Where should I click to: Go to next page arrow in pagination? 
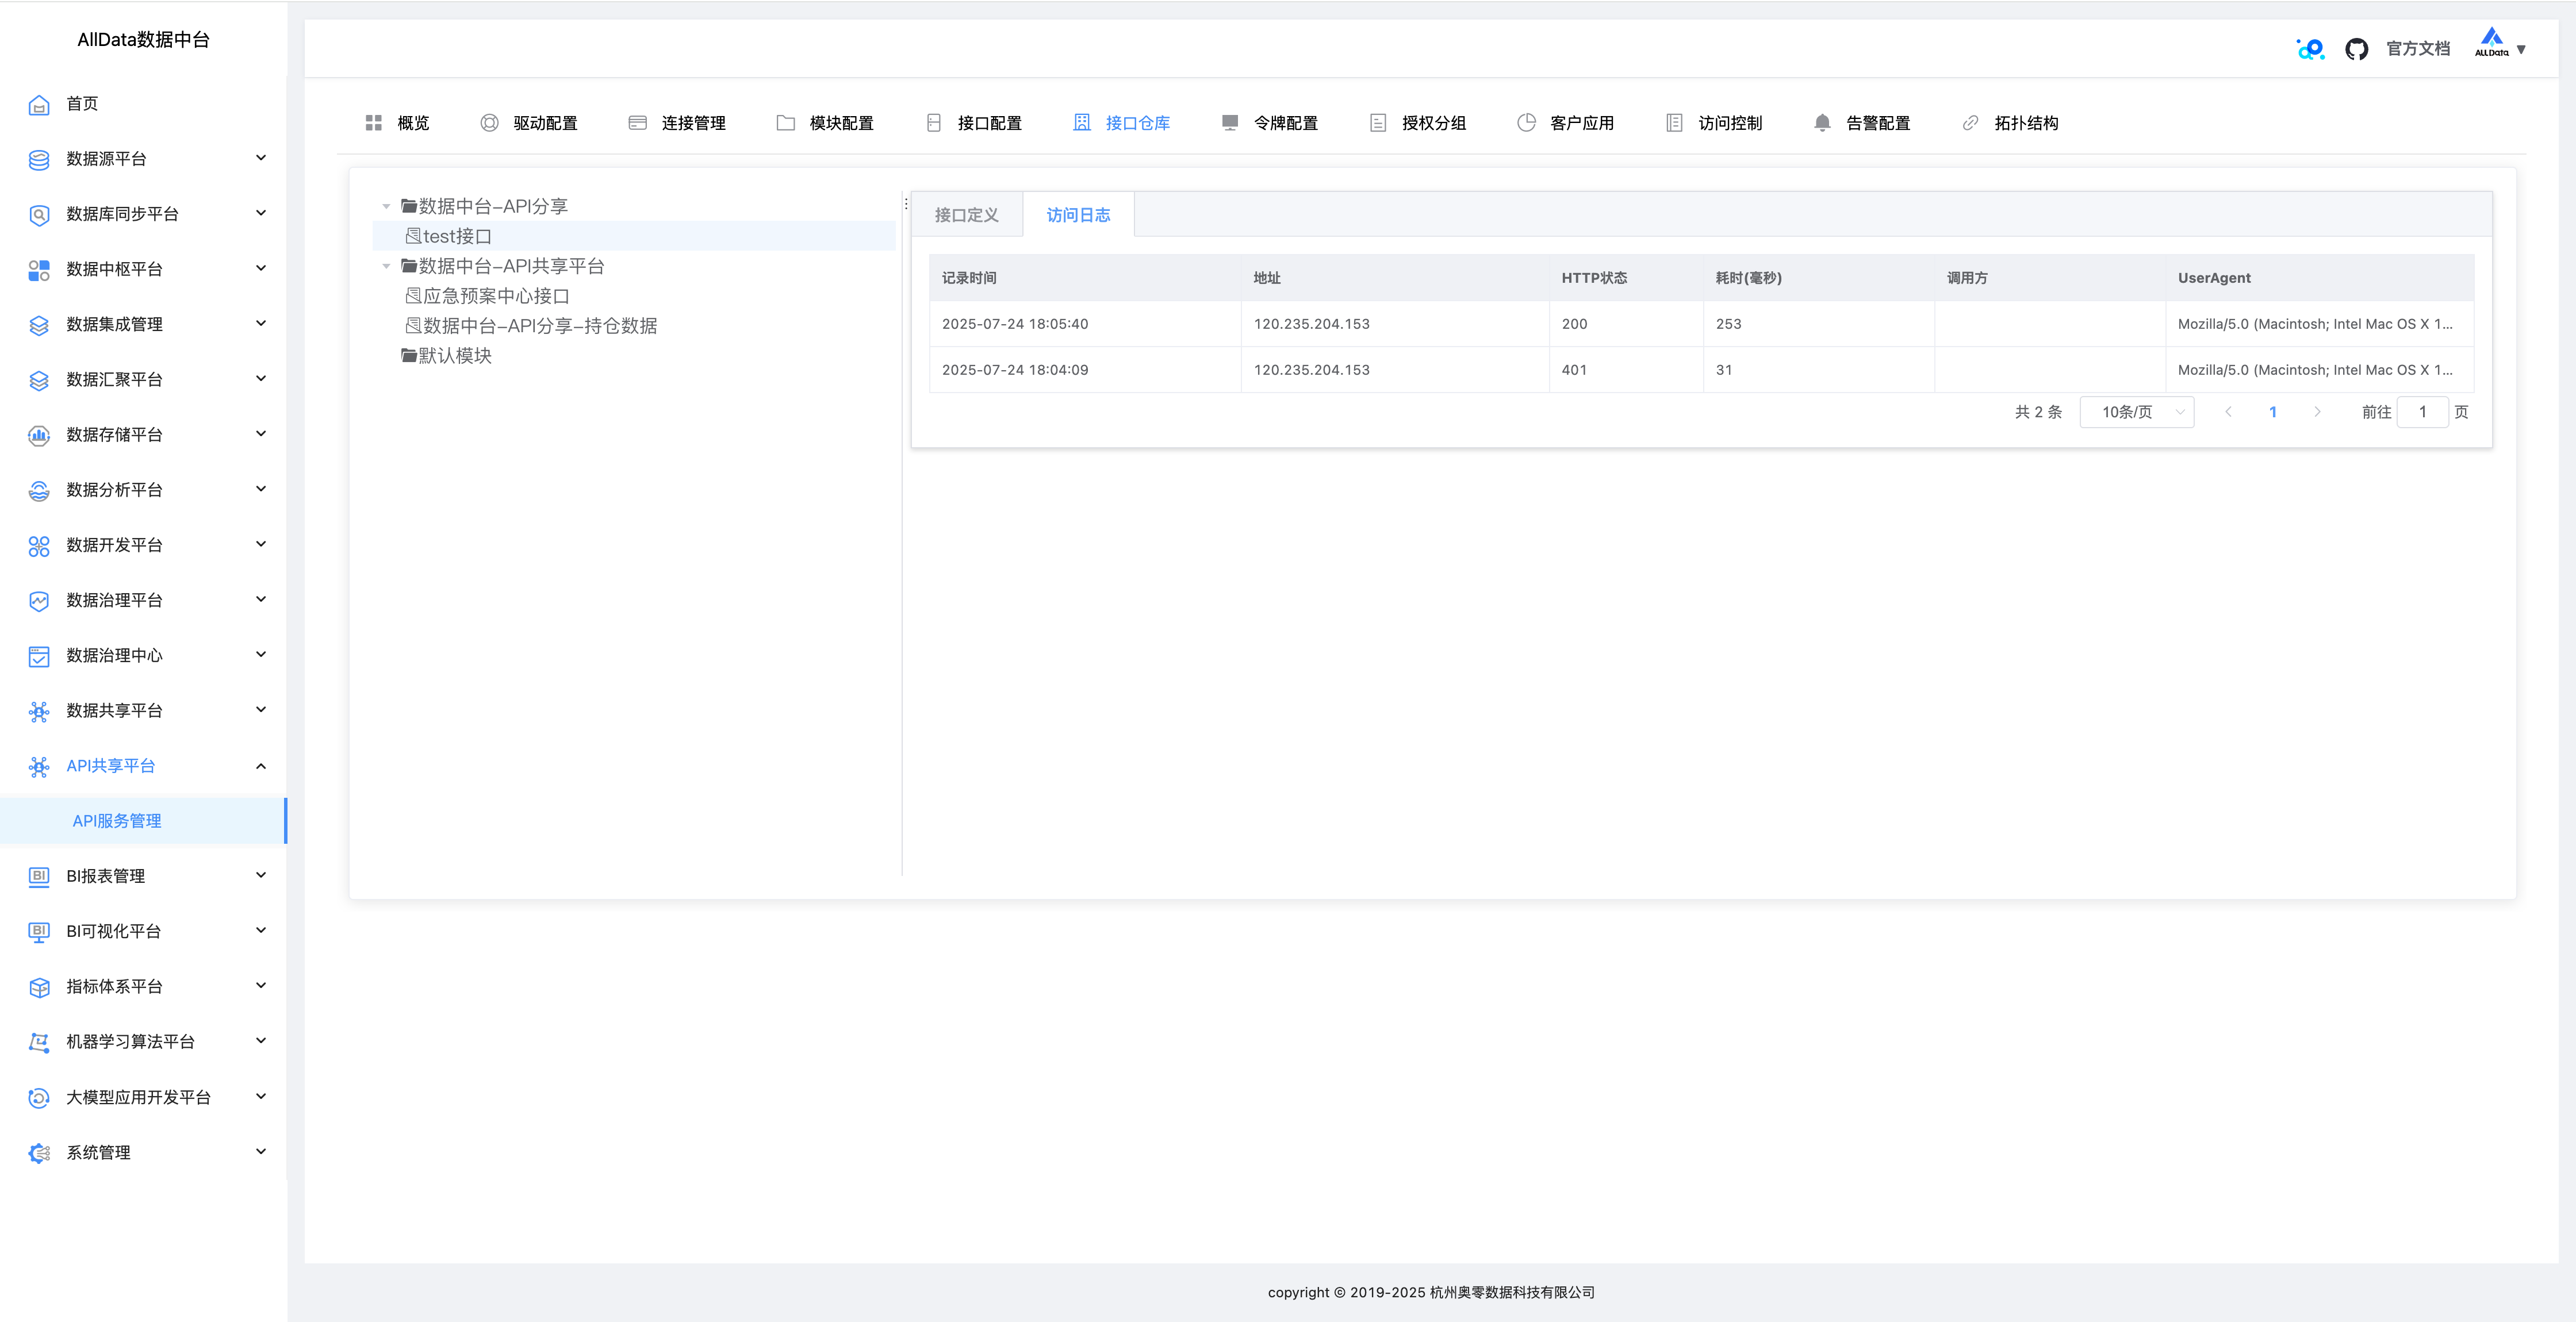point(2317,412)
